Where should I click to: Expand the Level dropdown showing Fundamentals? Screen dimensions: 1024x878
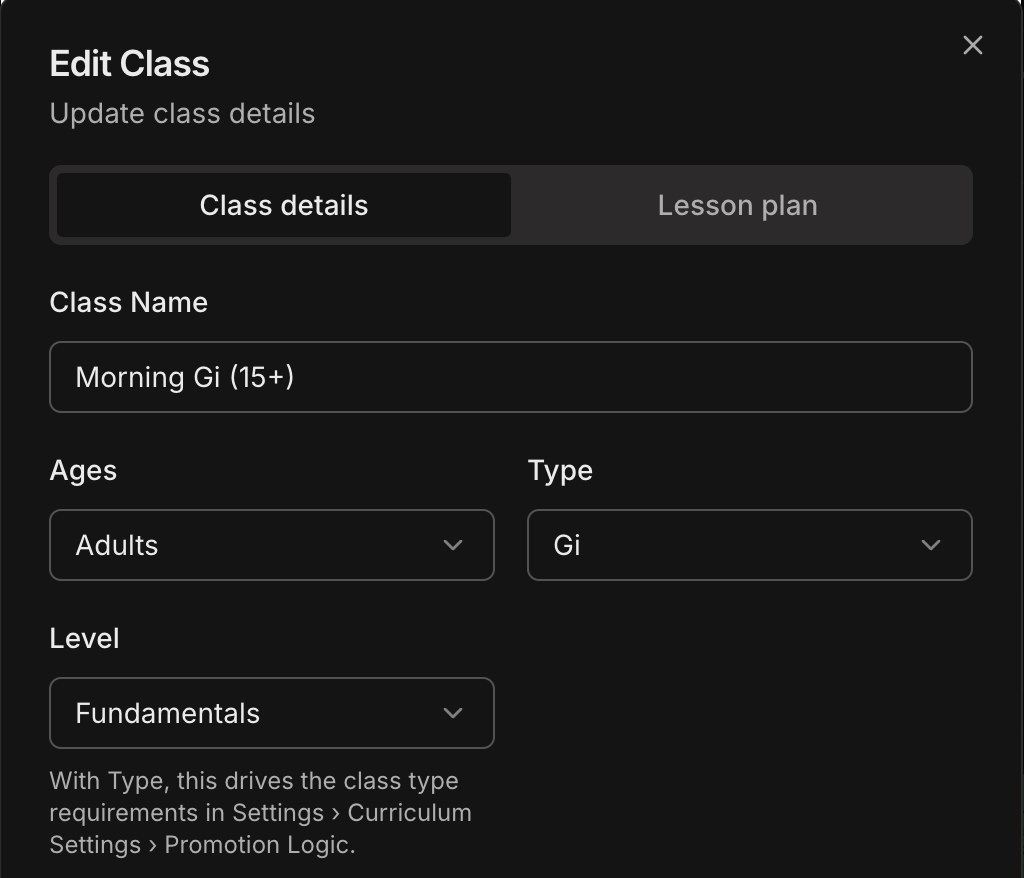coord(272,713)
